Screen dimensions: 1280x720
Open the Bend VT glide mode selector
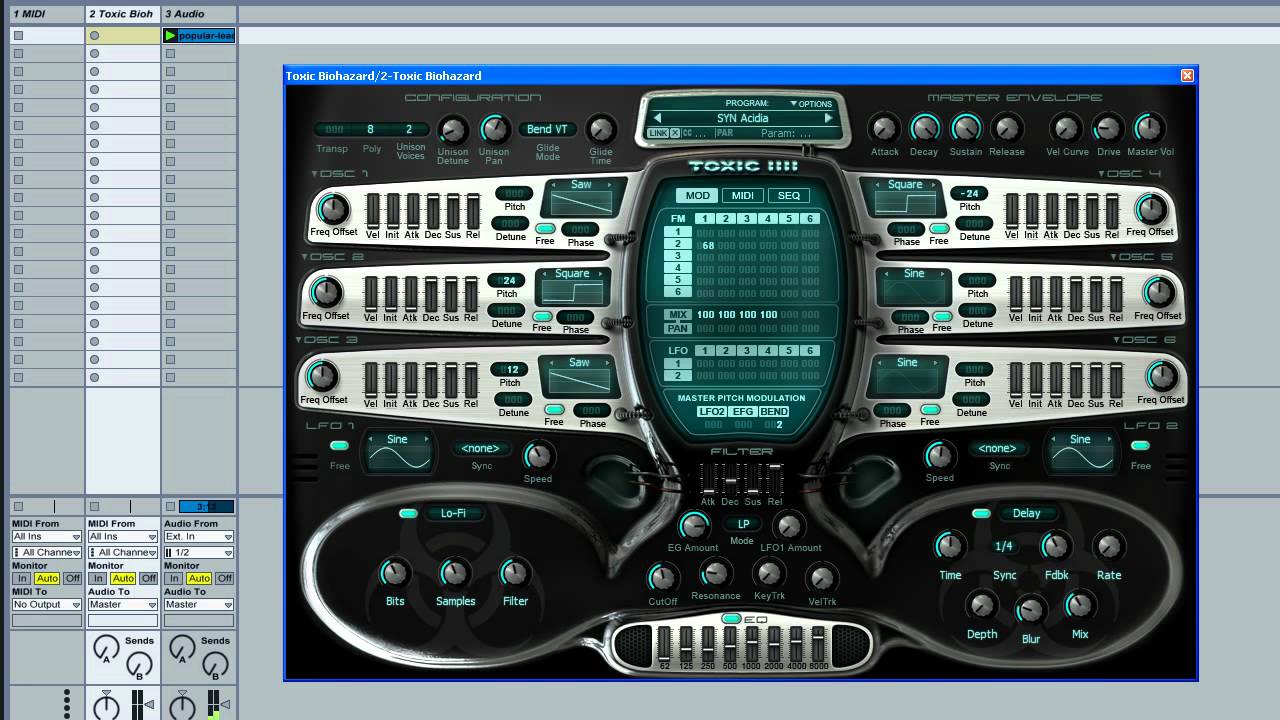pyautogui.click(x=547, y=129)
